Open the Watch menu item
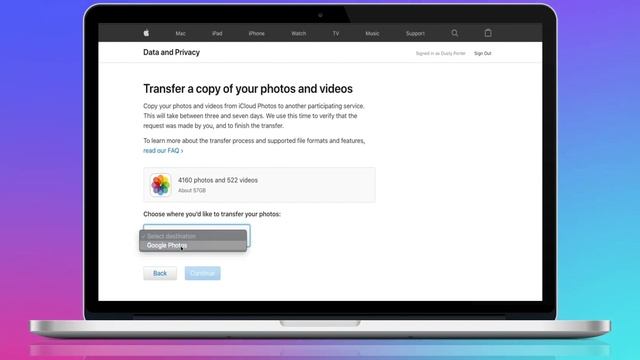This screenshot has height=360, width=640. point(298,33)
